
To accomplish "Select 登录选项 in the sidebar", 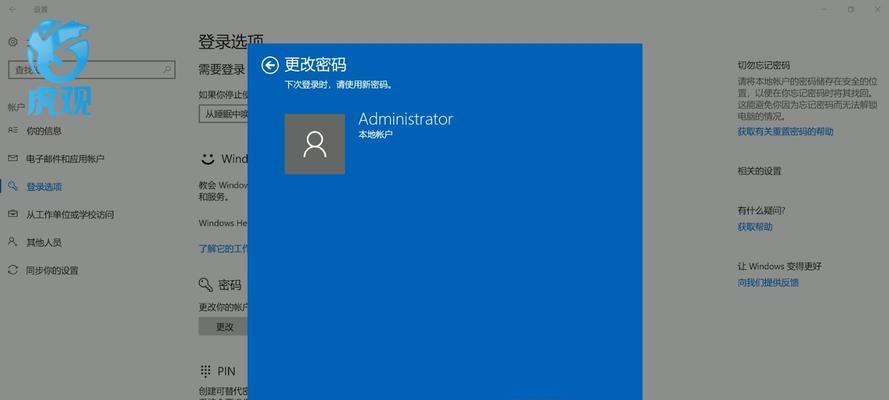I will tap(44, 186).
